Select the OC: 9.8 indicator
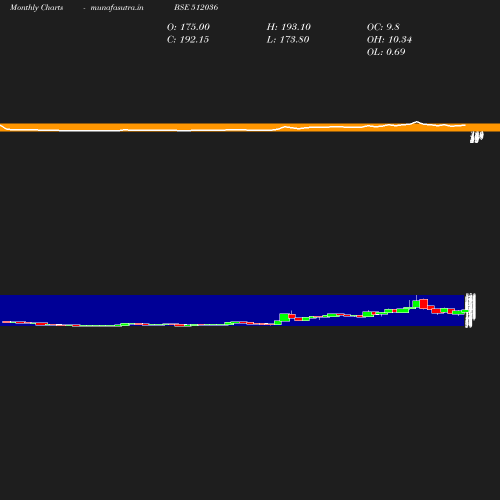 pyautogui.click(x=383, y=27)
